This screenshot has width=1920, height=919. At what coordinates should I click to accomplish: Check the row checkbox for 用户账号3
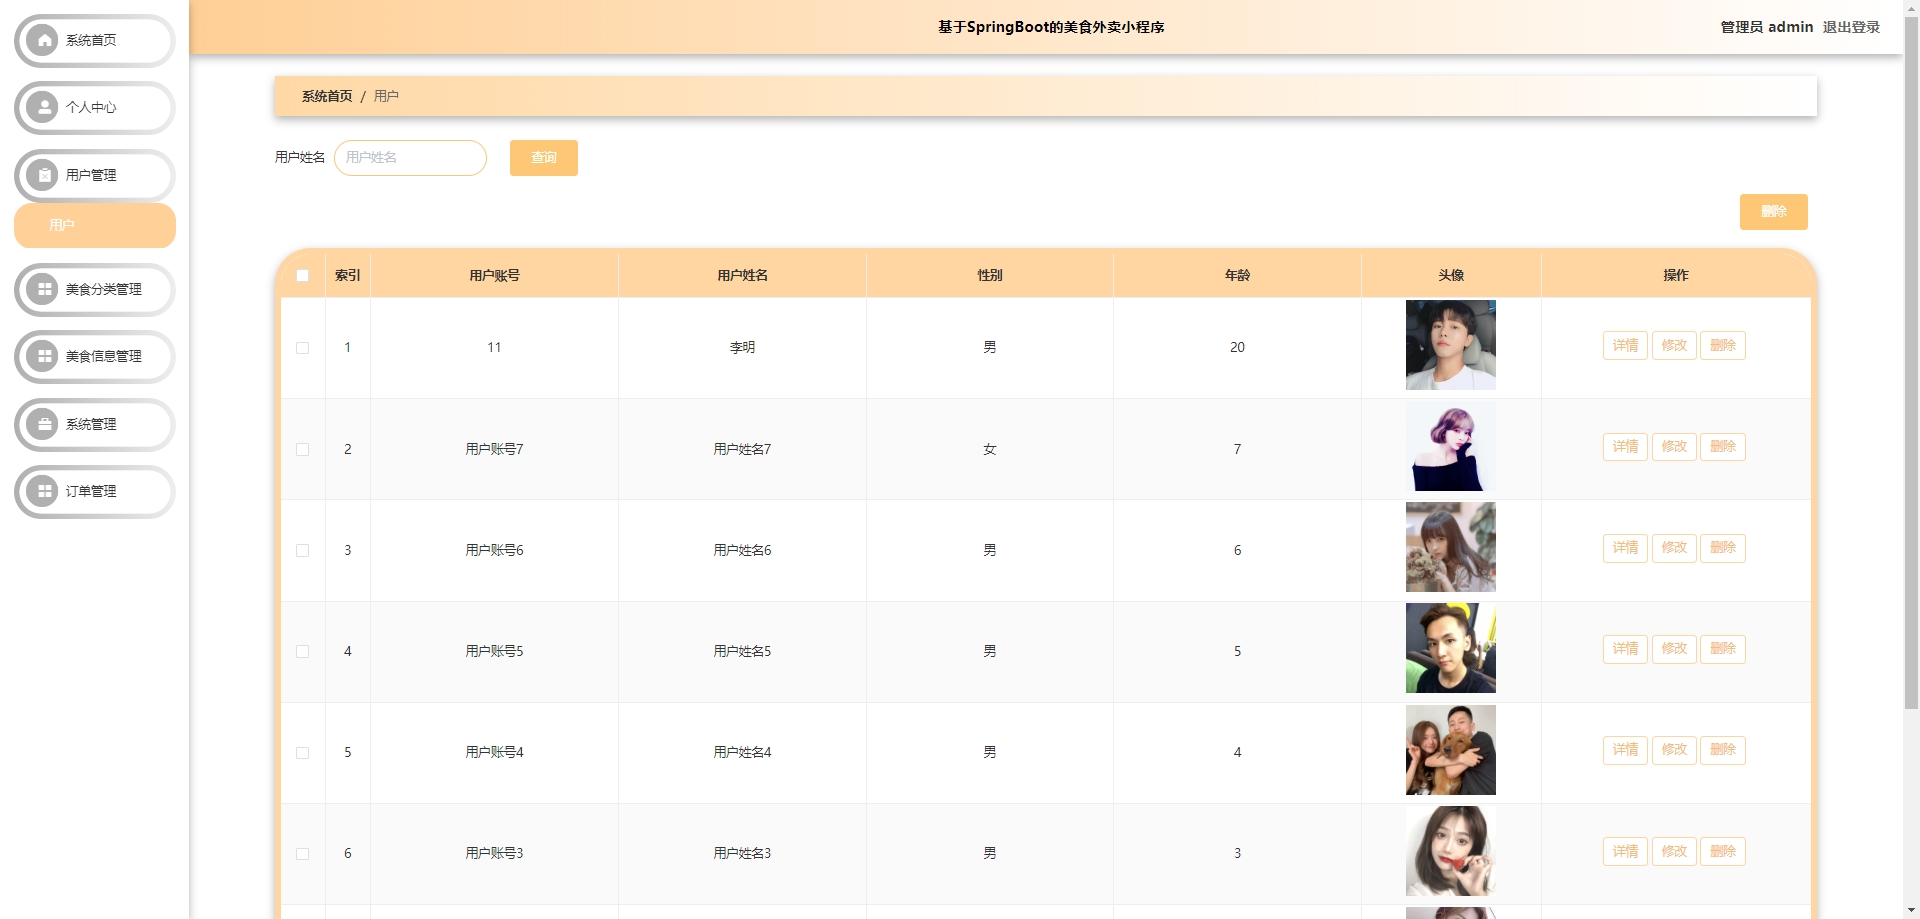coord(303,854)
